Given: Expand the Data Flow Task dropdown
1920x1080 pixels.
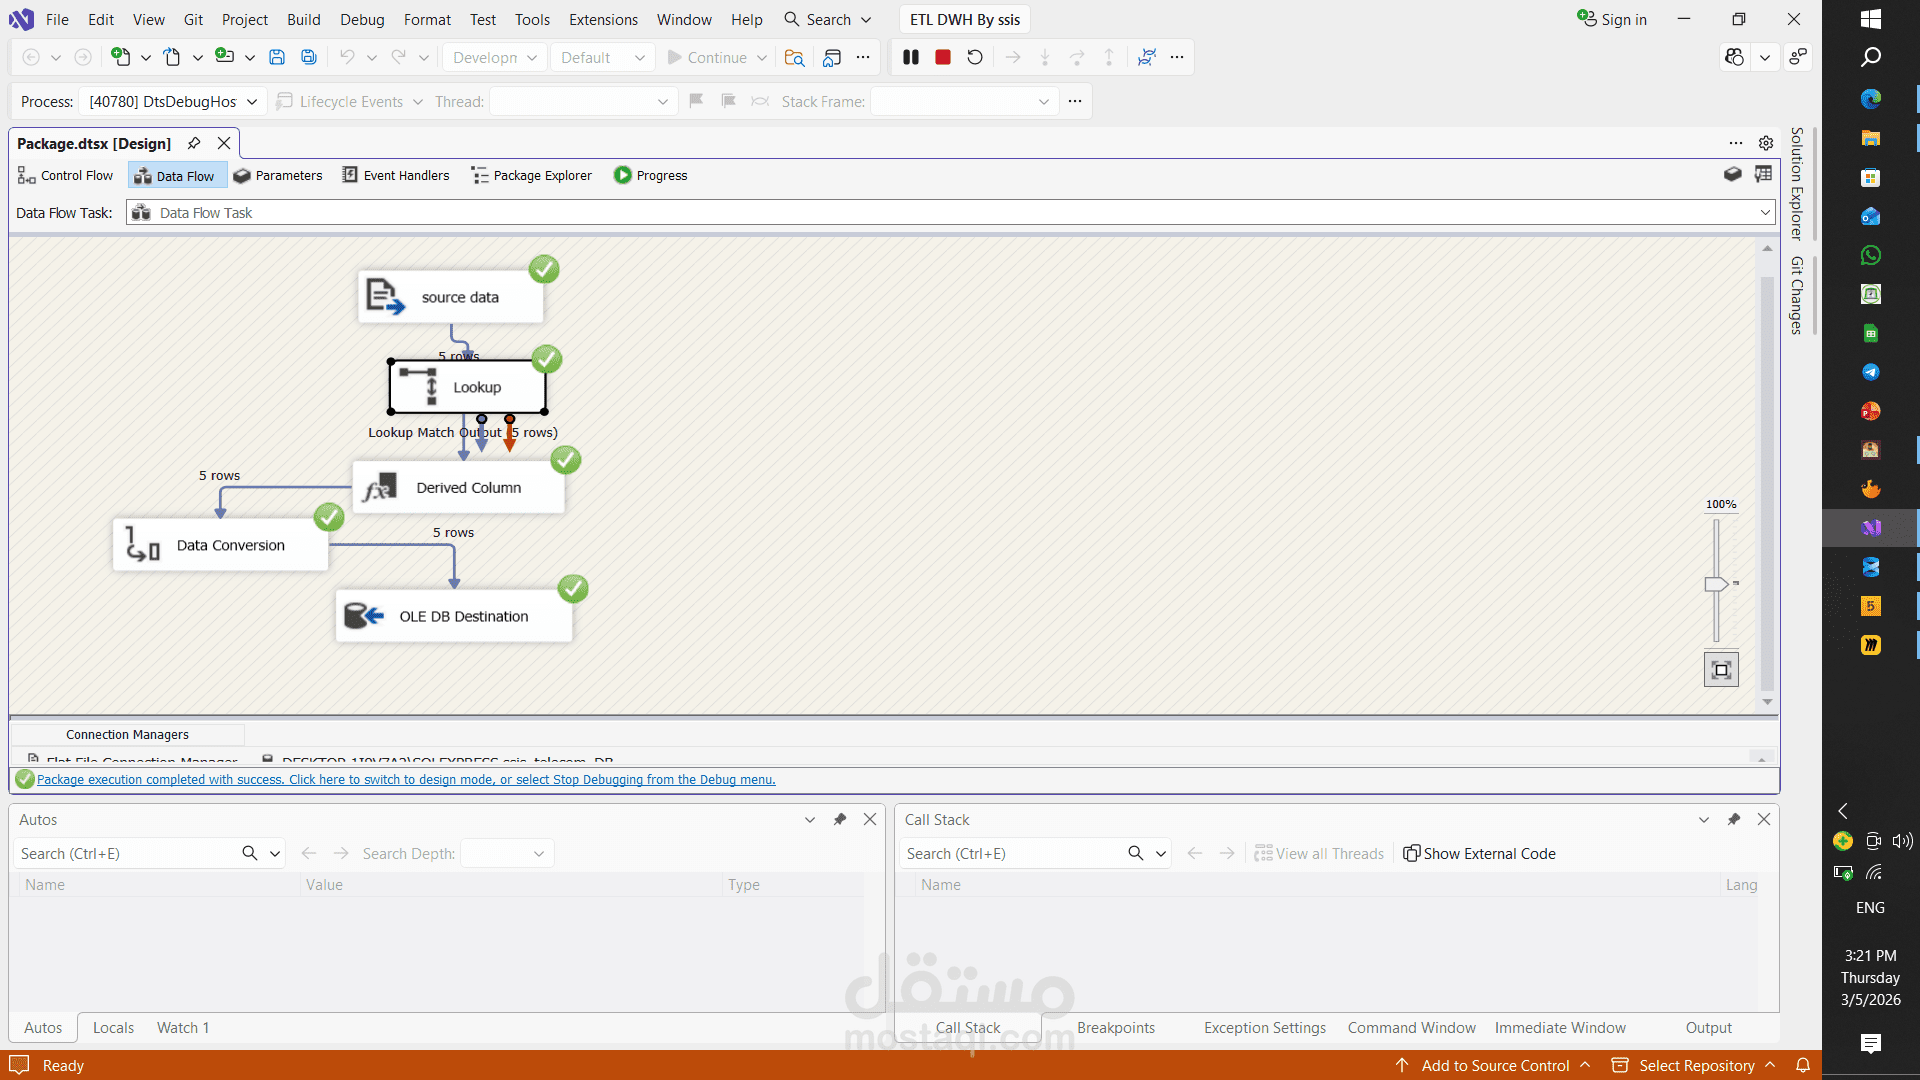Looking at the screenshot, I should click(1765, 213).
